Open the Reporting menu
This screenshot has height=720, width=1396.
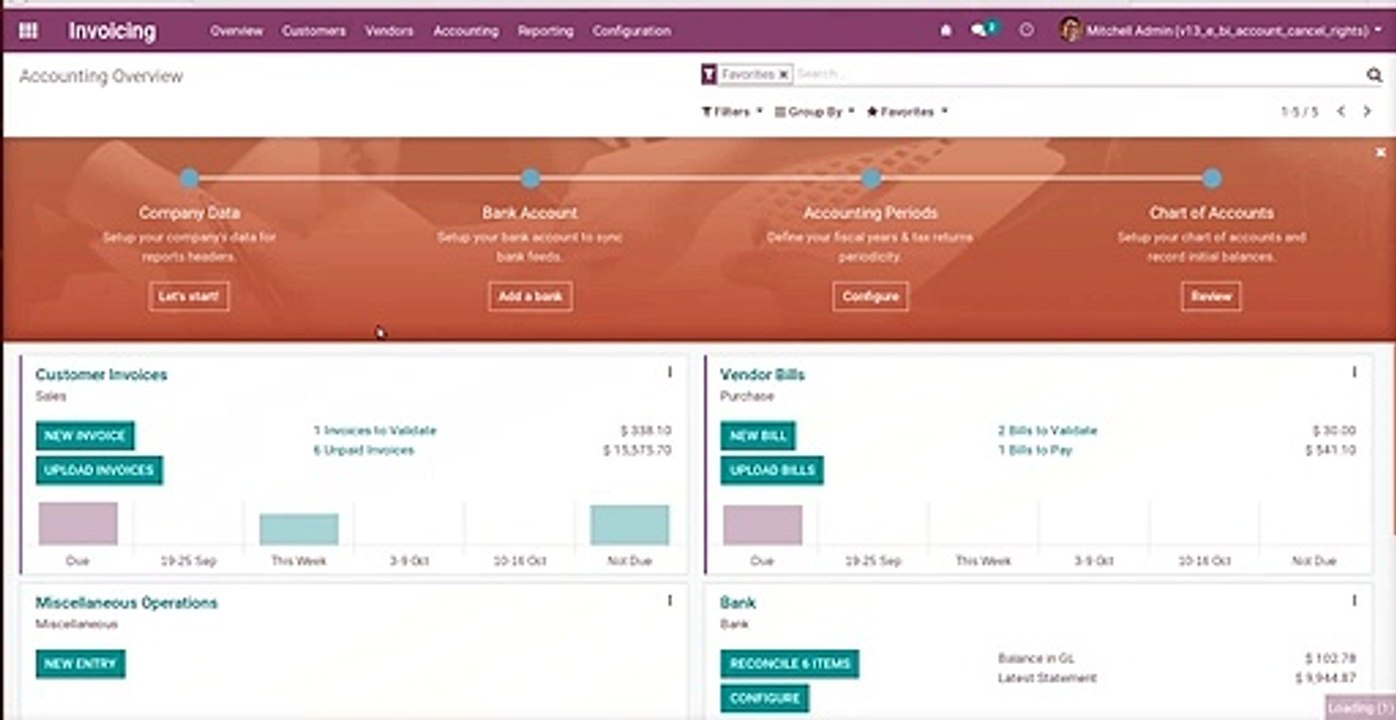[546, 31]
